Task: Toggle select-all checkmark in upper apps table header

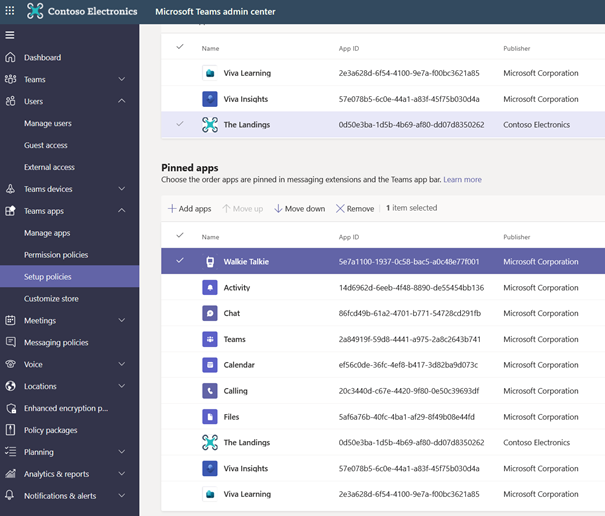Action: pos(180,47)
